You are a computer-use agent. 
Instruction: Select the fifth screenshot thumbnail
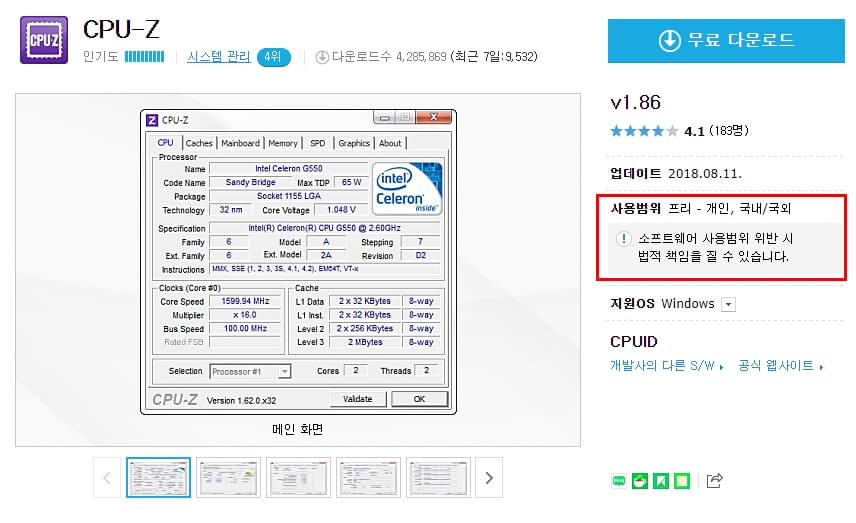[438, 478]
